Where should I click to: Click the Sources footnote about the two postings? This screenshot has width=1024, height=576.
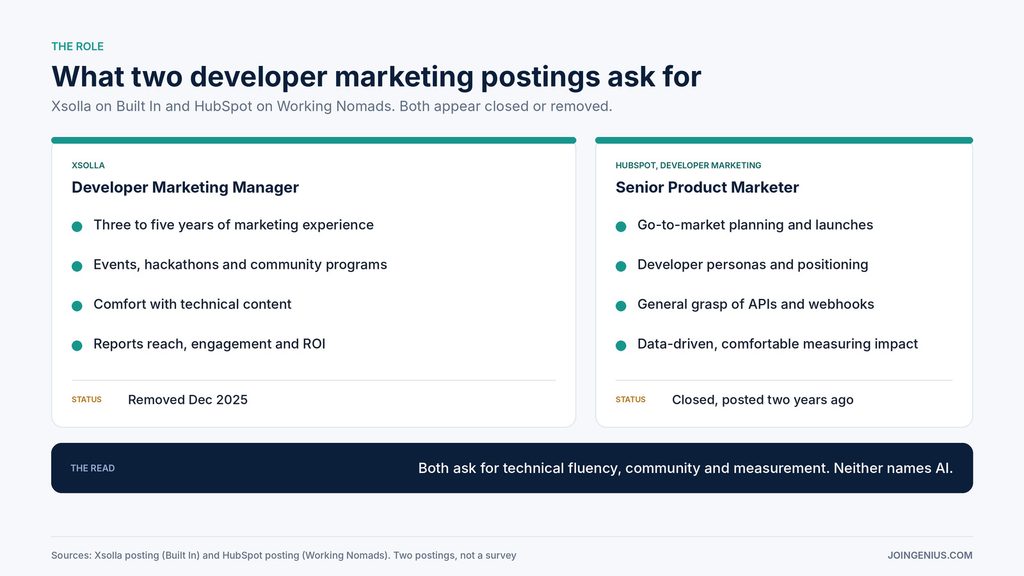283,555
